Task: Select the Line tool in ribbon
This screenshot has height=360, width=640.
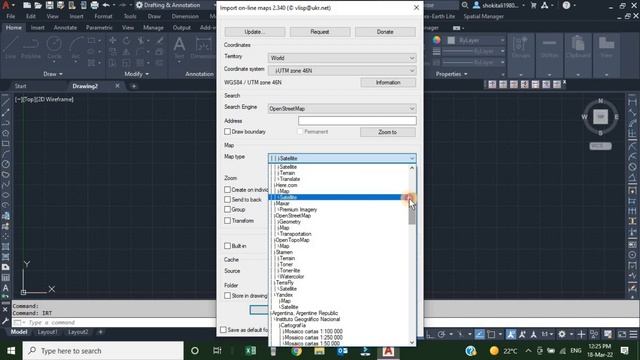Action: click(10, 48)
